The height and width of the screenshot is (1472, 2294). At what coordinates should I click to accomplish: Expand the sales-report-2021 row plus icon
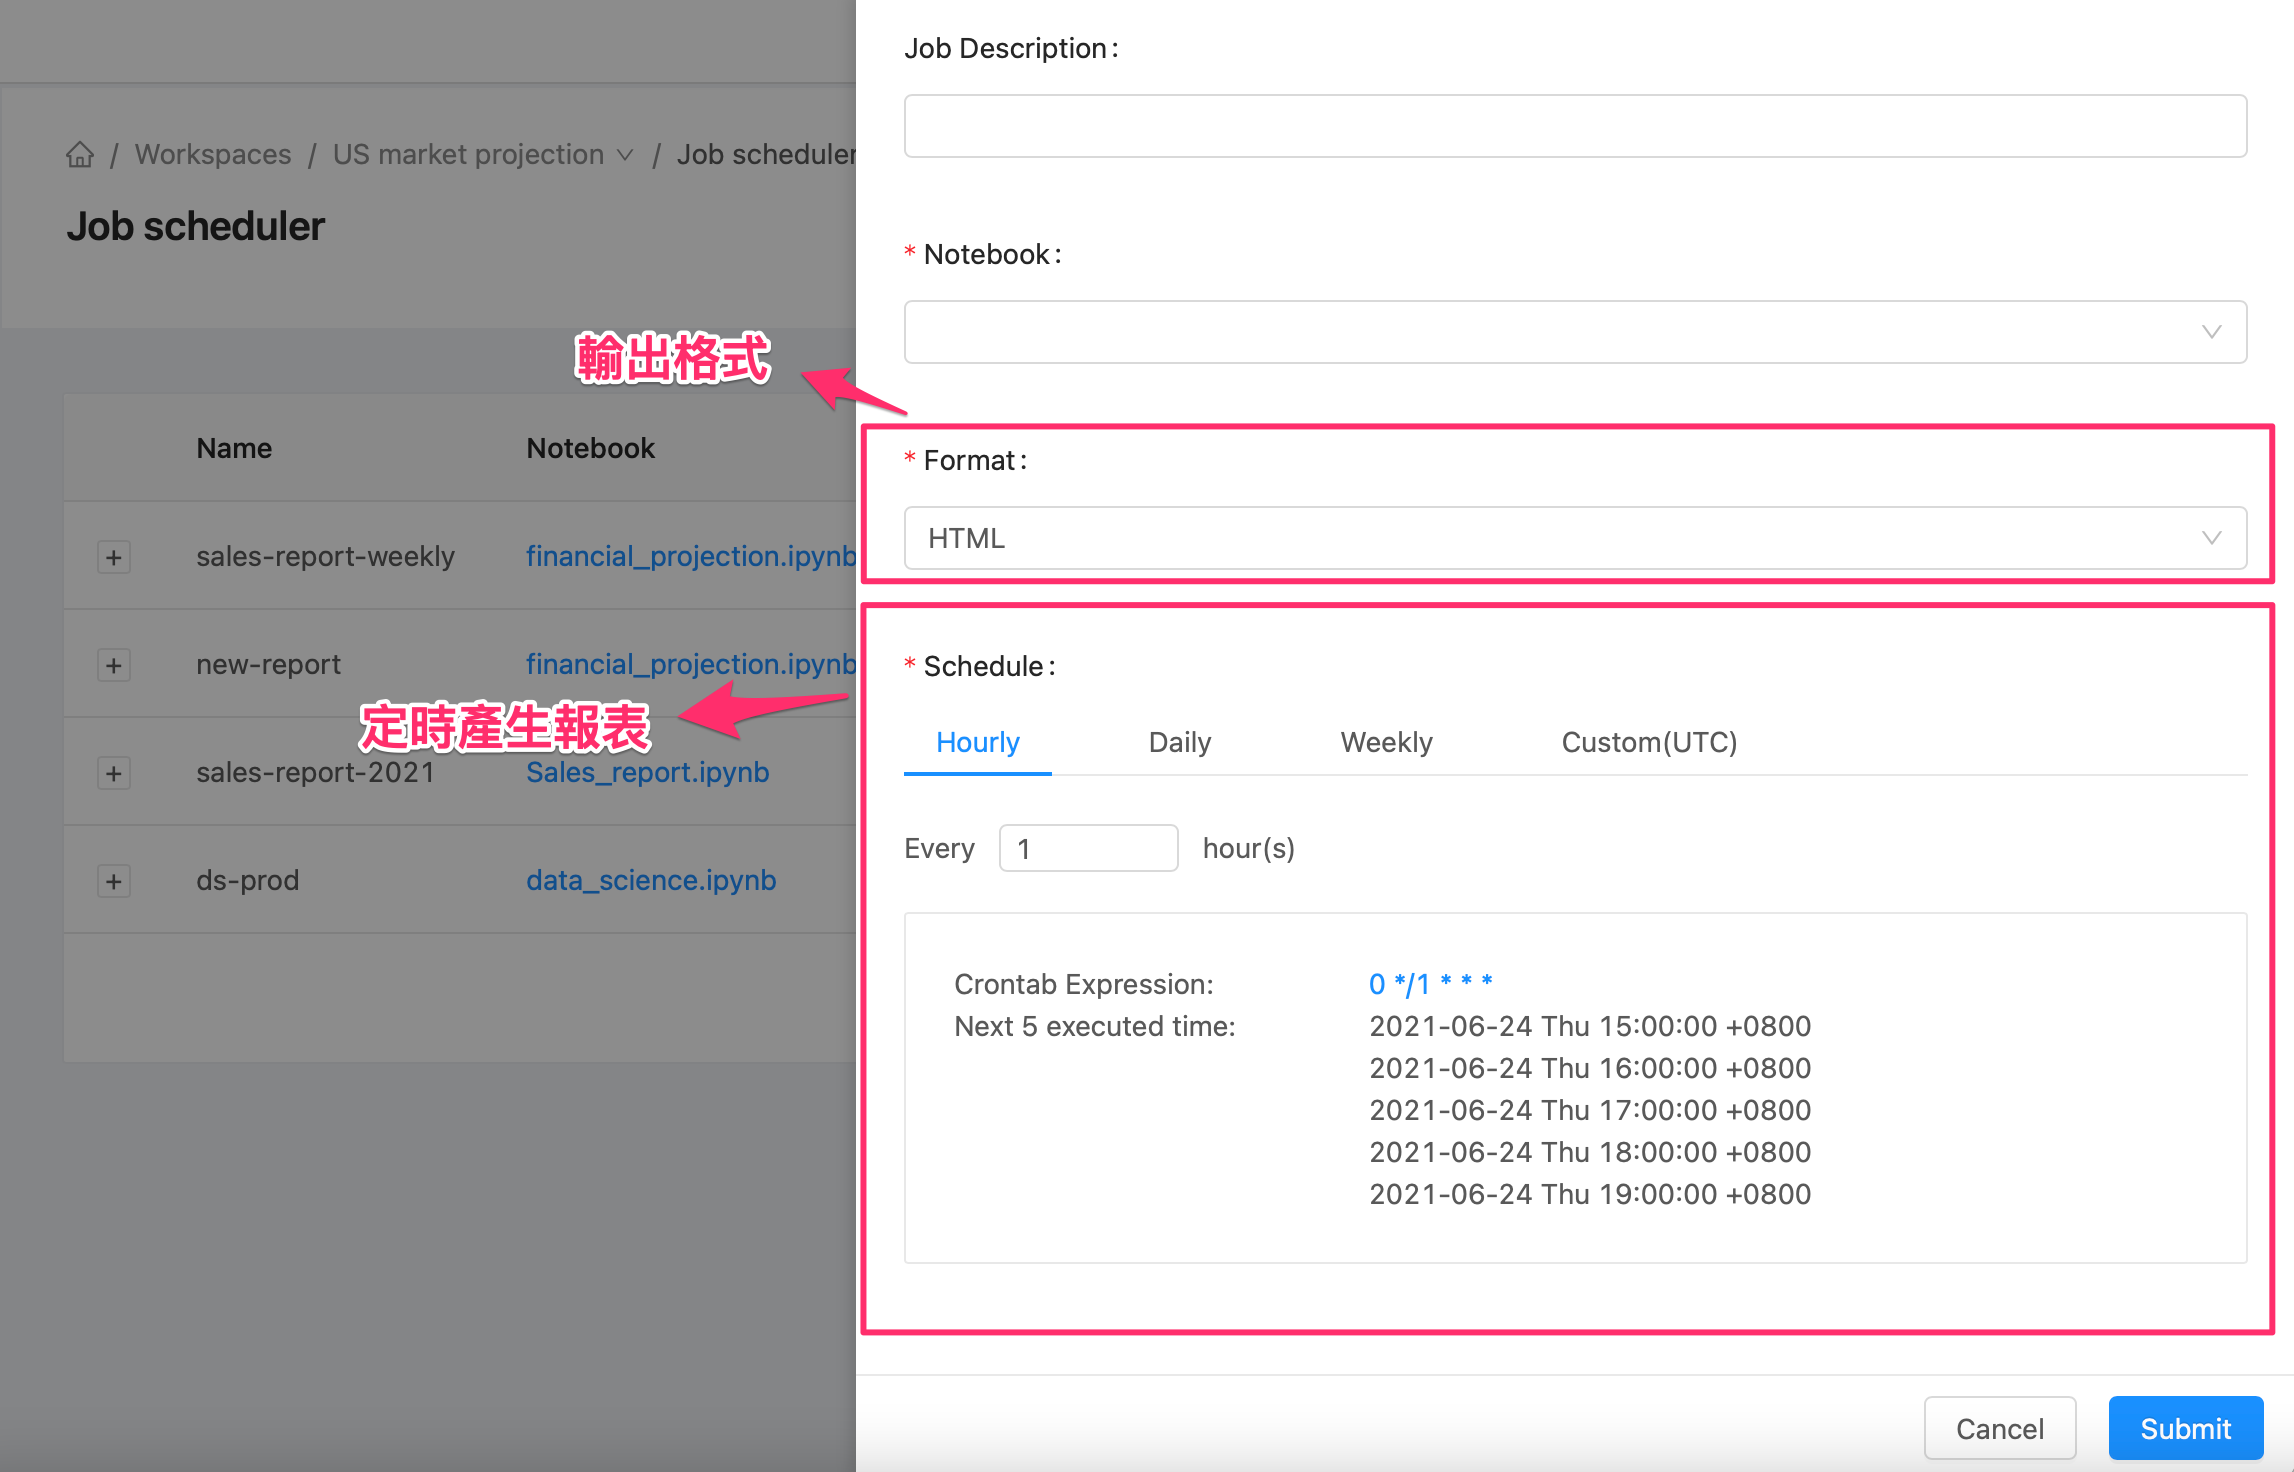(114, 773)
